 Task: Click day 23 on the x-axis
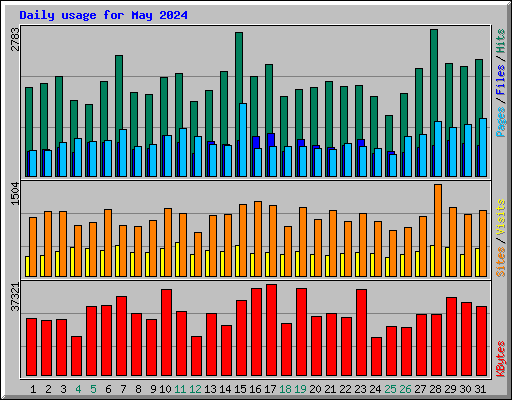click(360, 389)
